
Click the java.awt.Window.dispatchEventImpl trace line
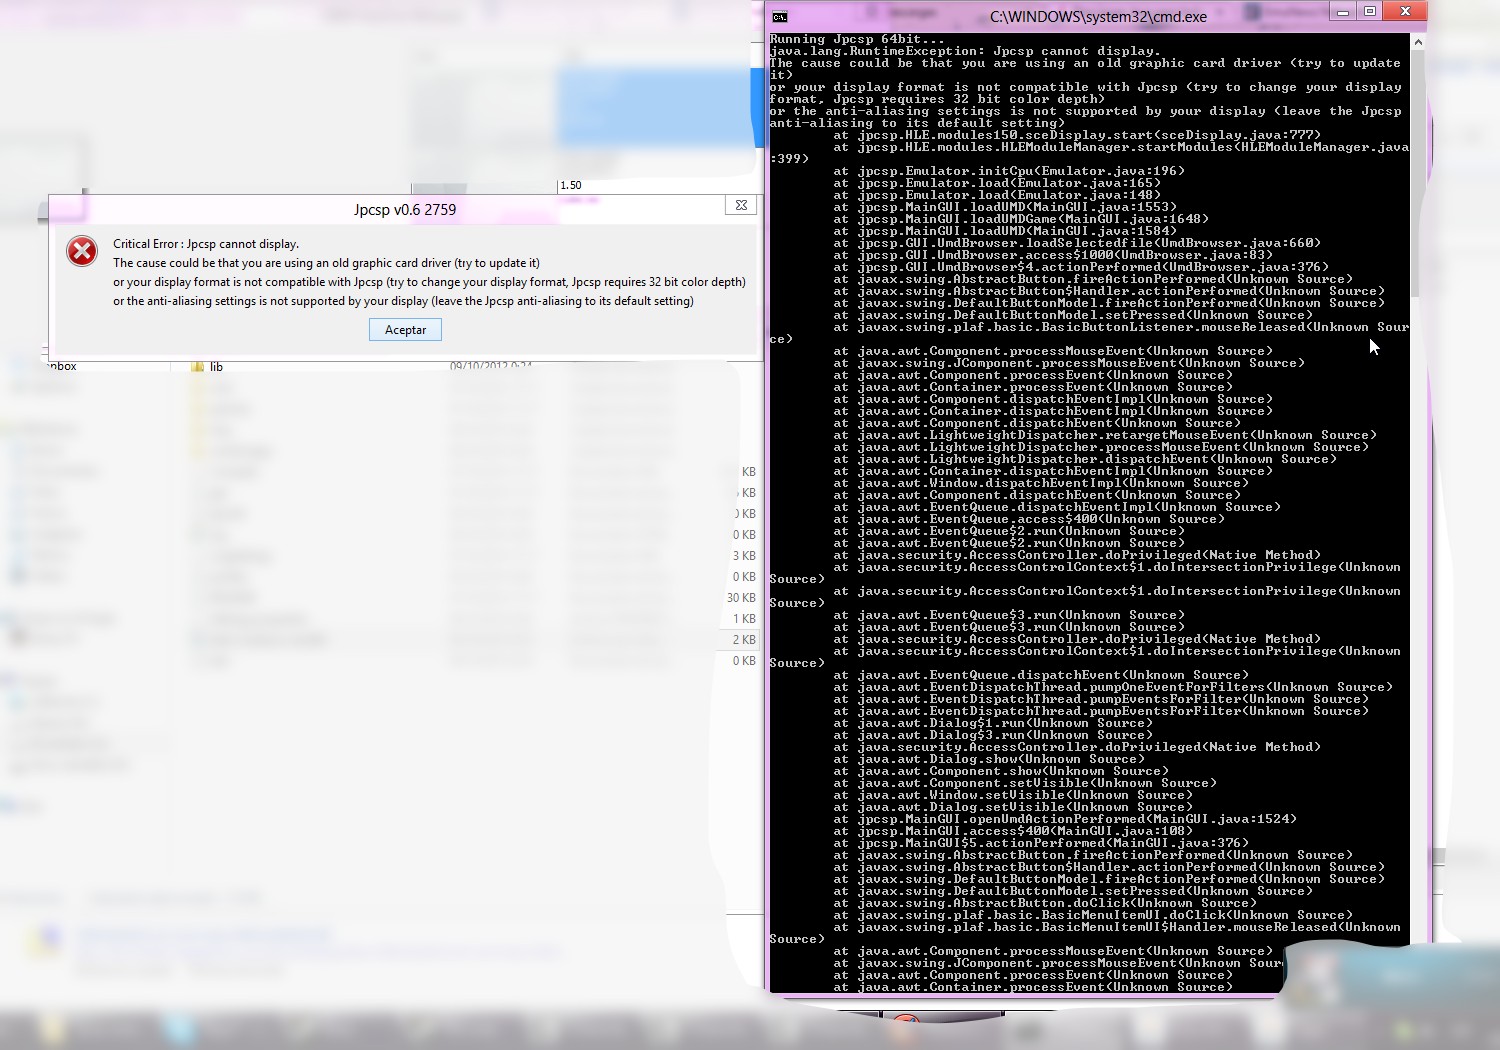1041,483
